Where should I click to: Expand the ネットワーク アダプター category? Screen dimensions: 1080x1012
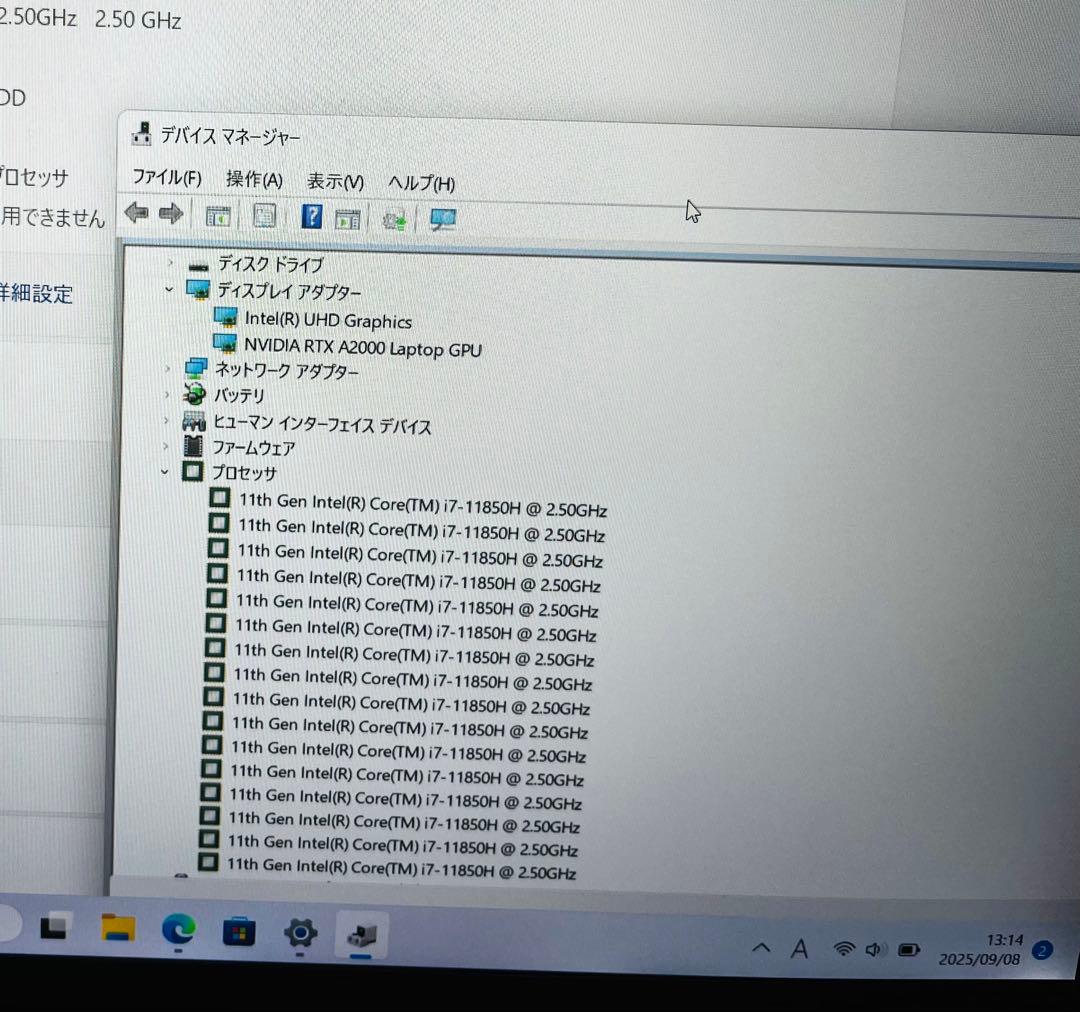click(167, 369)
